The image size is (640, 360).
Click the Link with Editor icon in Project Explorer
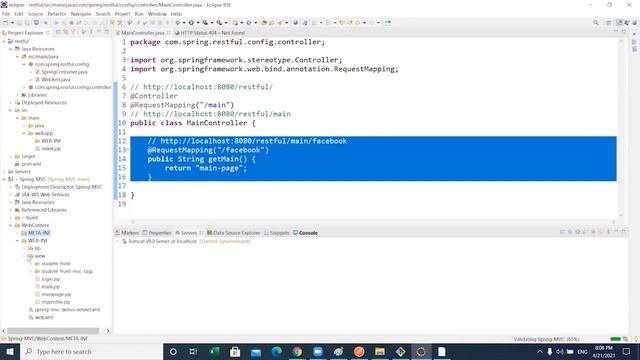click(x=66, y=32)
